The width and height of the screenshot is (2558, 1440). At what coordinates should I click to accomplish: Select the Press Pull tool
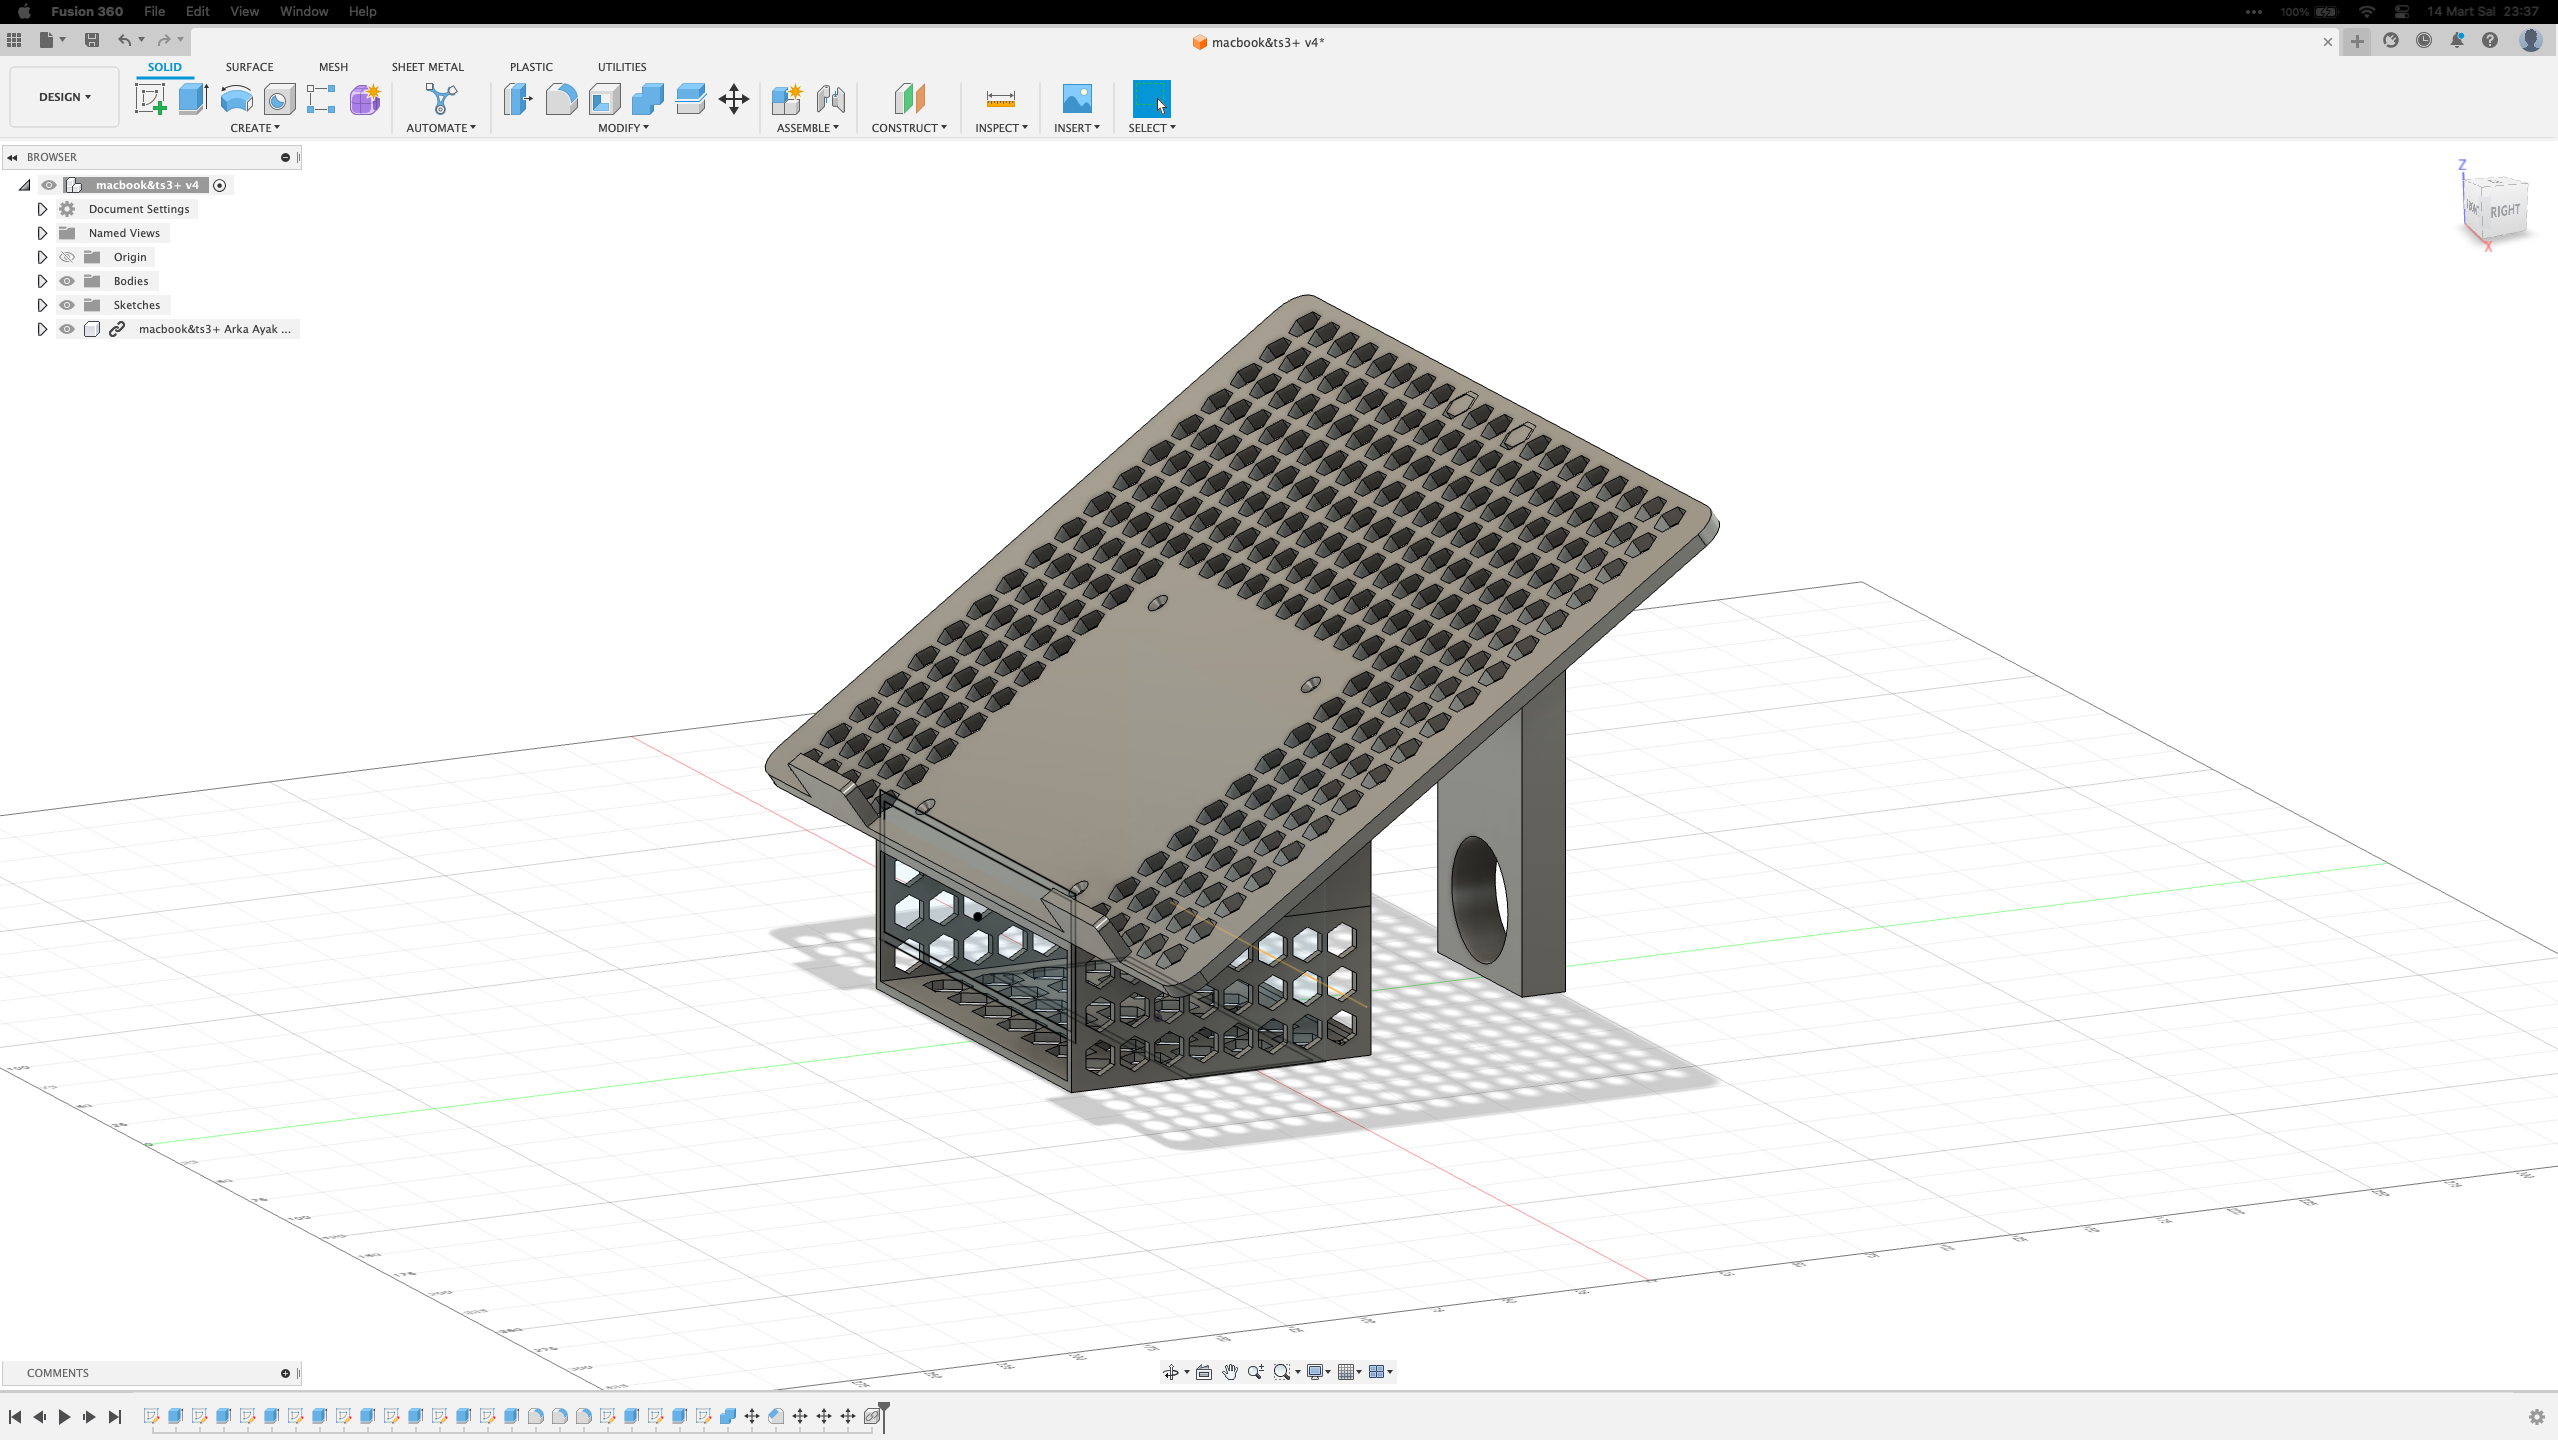click(518, 99)
